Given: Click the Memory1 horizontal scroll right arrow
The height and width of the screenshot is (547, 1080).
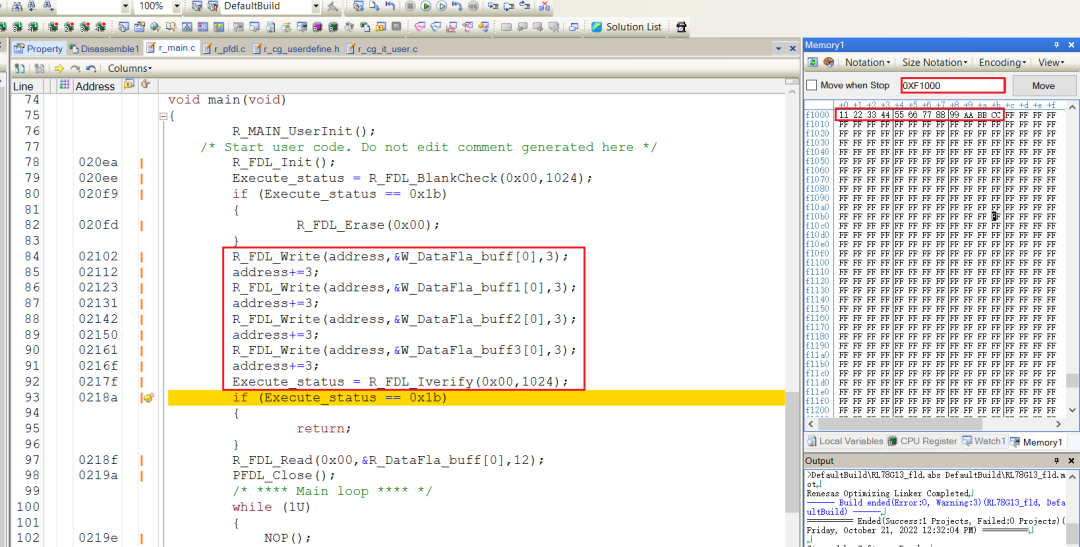Looking at the screenshot, I should pyautogui.click(x=1058, y=424).
